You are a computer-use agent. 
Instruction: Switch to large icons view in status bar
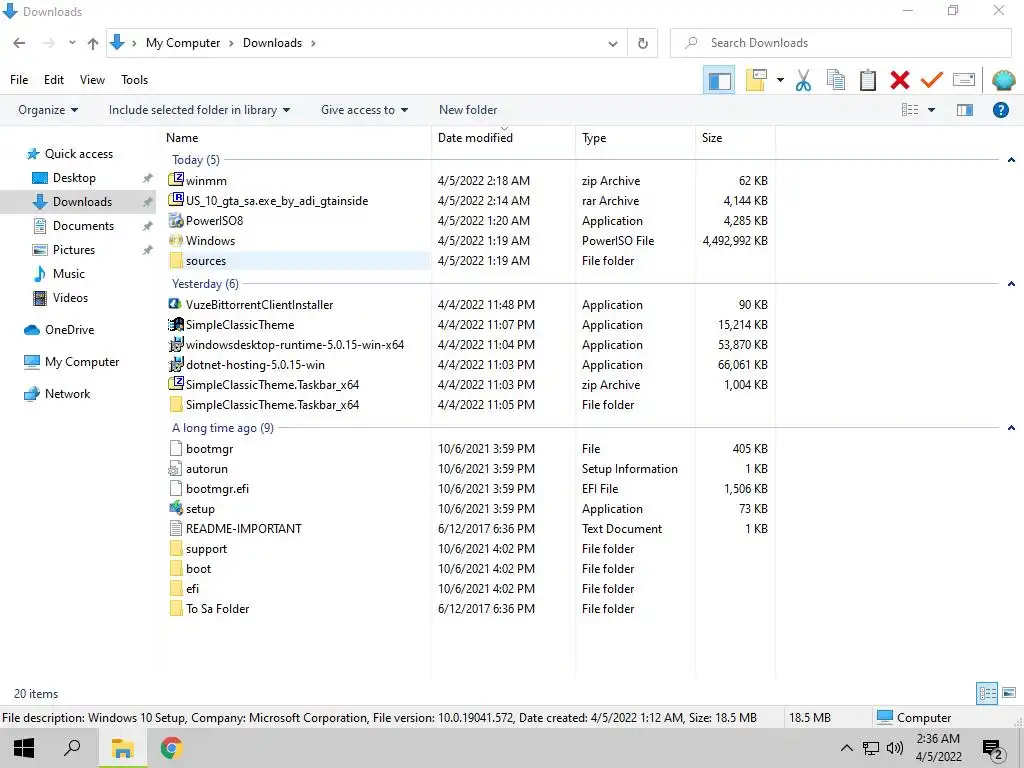pyautogui.click(x=1009, y=693)
